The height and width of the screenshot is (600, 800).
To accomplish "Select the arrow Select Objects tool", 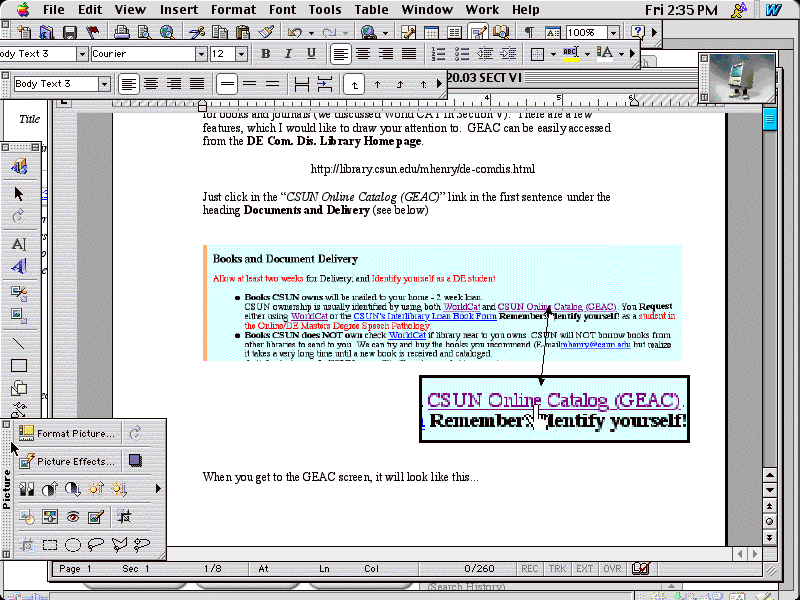I will point(19,194).
